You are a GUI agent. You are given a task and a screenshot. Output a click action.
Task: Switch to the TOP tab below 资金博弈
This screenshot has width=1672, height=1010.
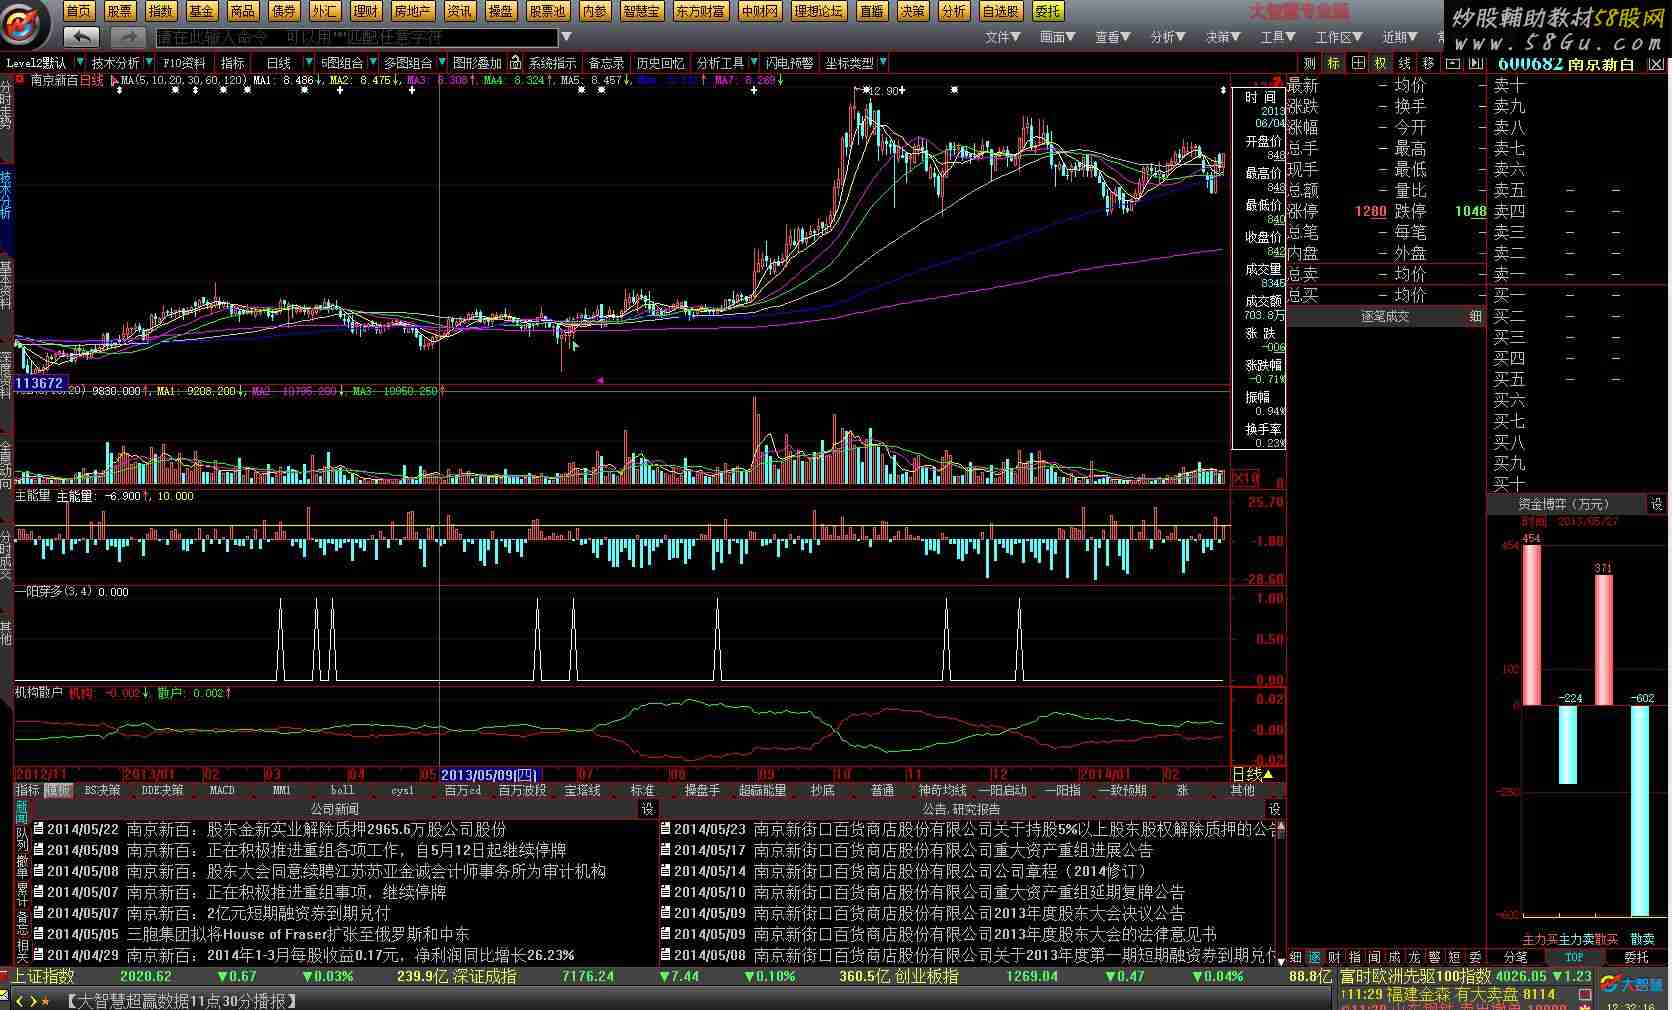[x=1574, y=957]
